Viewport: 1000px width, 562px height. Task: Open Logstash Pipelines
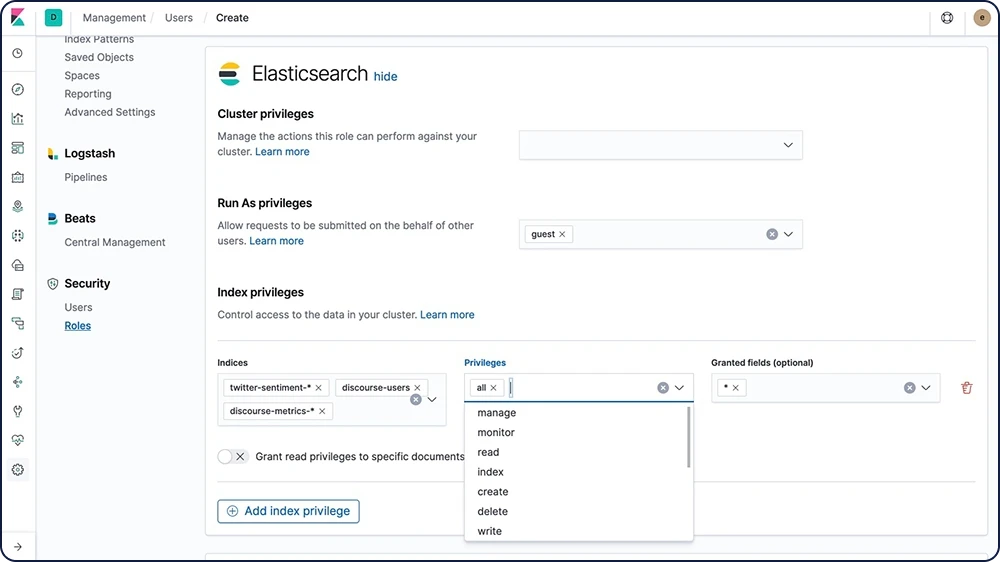tap(85, 177)
